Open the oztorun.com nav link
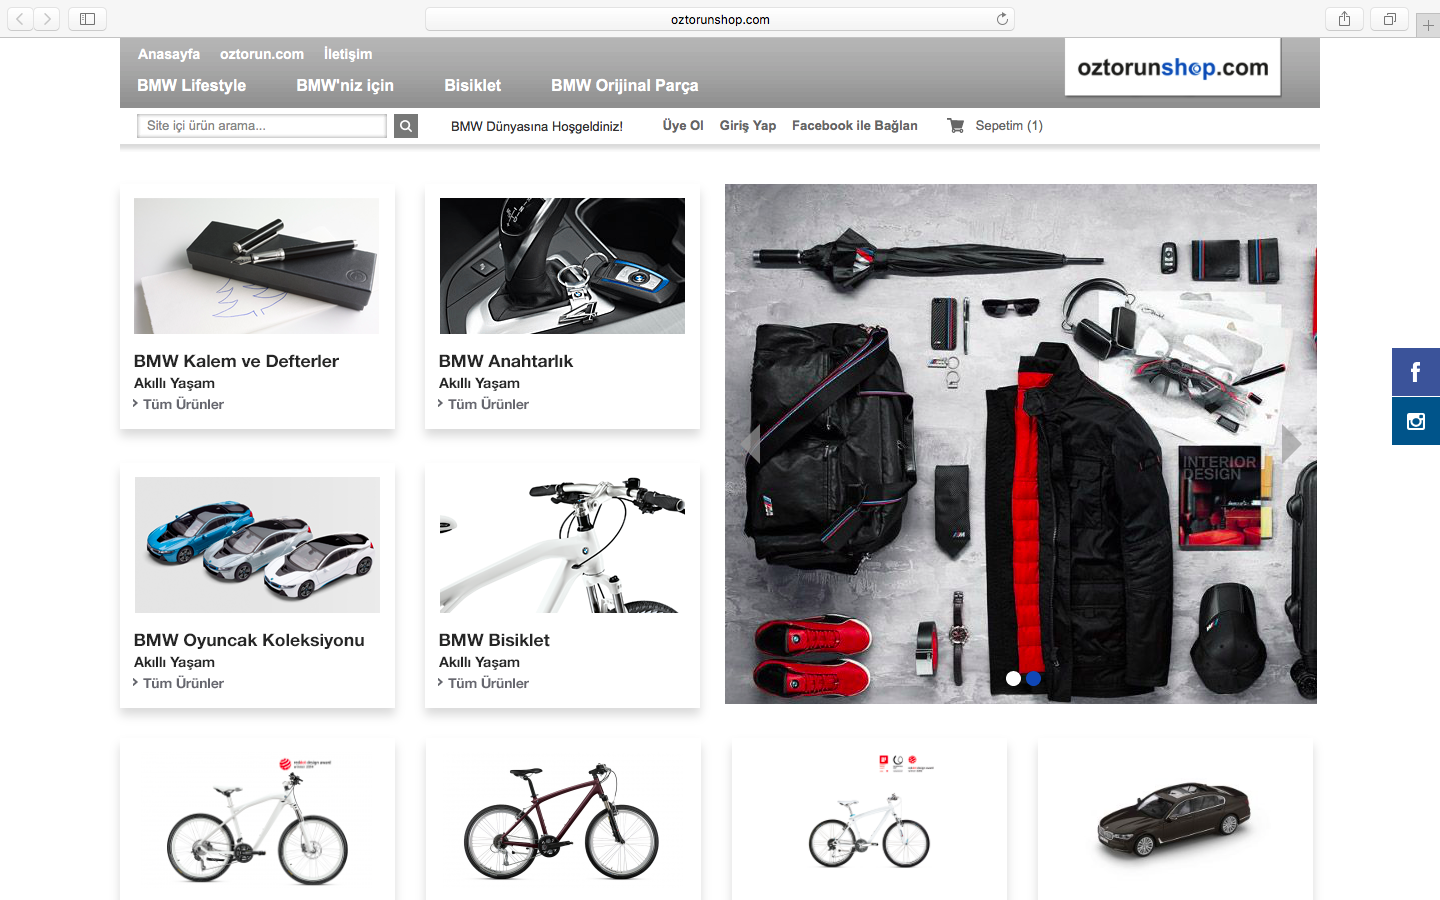 pyautogui.click(x=262, y=54)
